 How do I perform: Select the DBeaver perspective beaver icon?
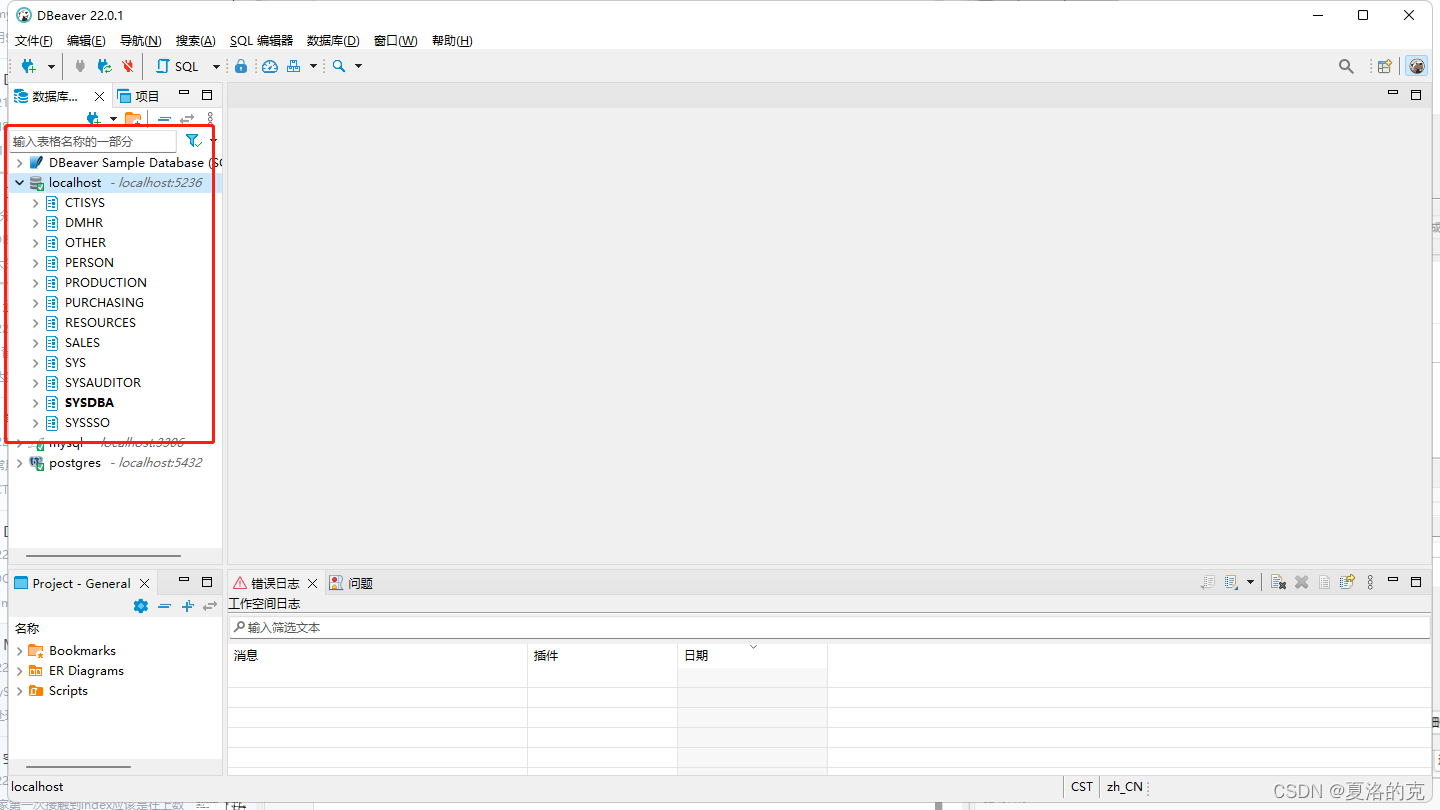(1416, 66)
